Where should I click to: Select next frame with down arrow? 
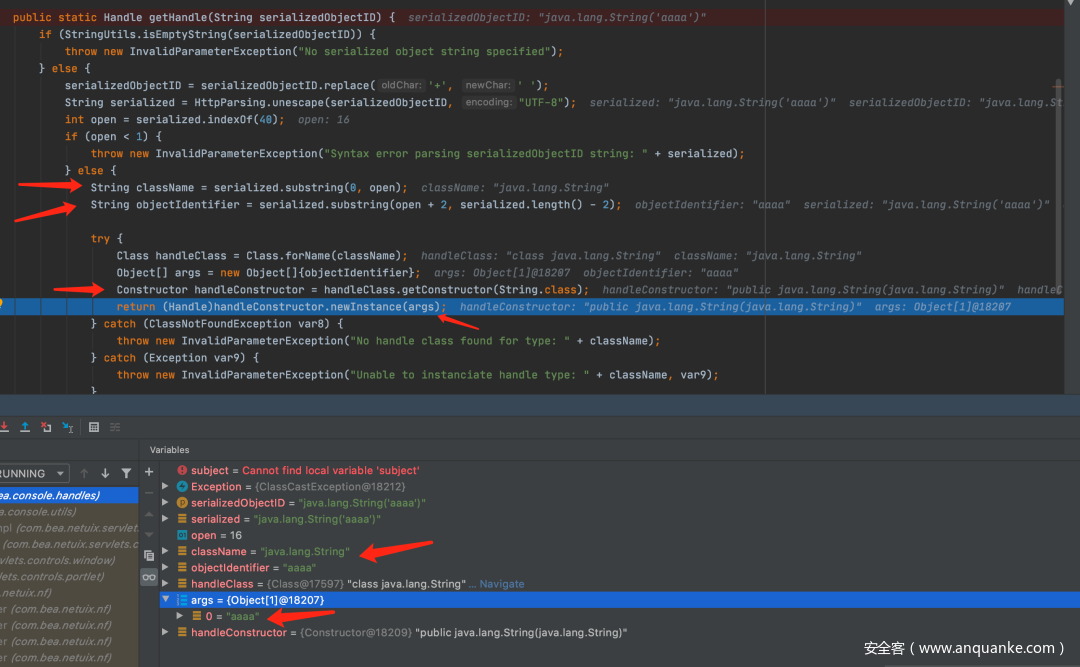coord(105,473)
